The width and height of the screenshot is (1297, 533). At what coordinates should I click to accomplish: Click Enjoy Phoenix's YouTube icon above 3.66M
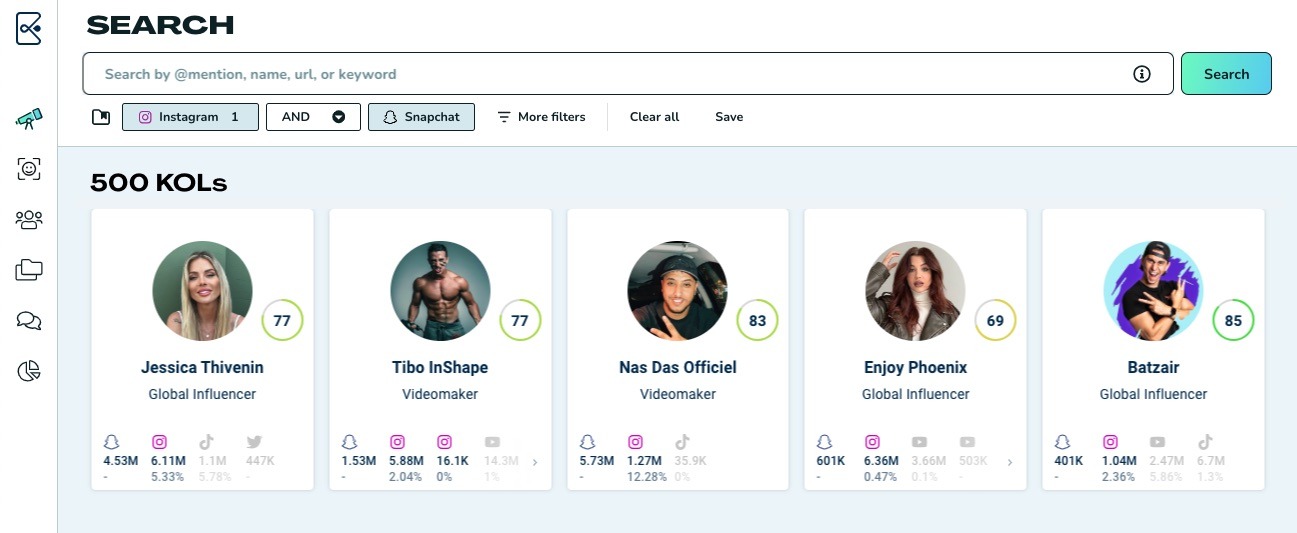[920, 441]
